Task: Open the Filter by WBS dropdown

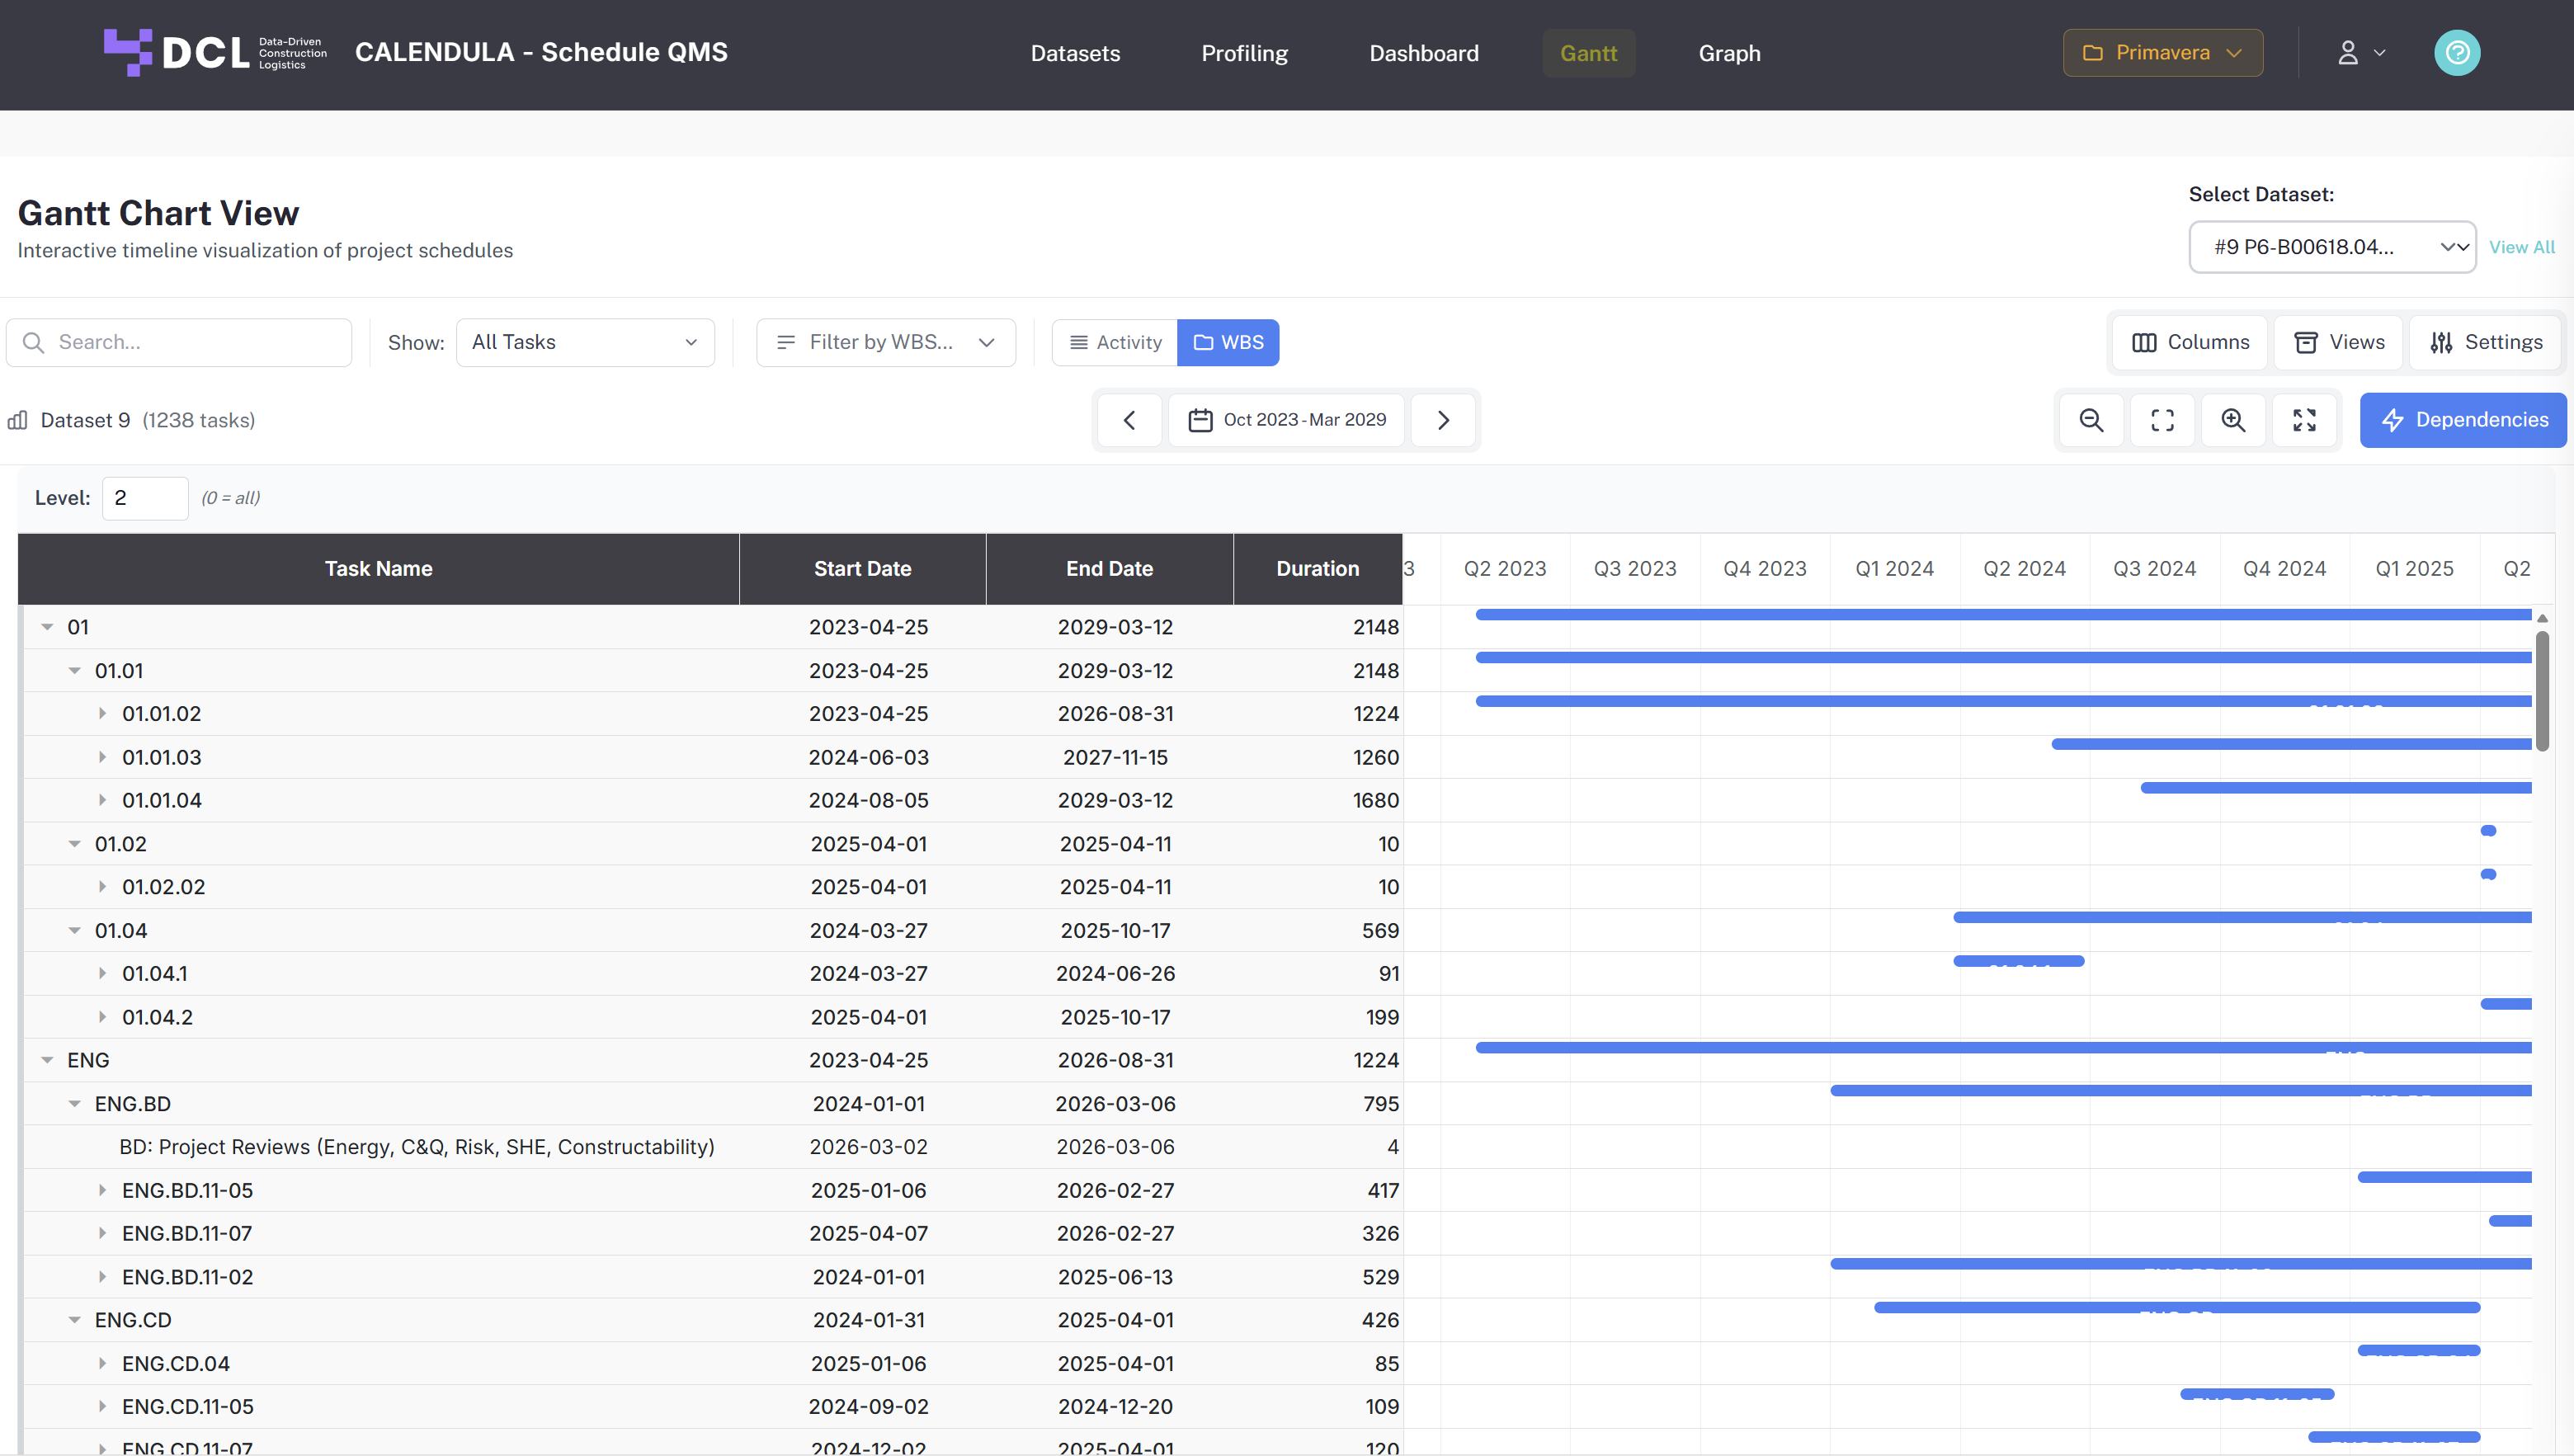Action: 885,343
